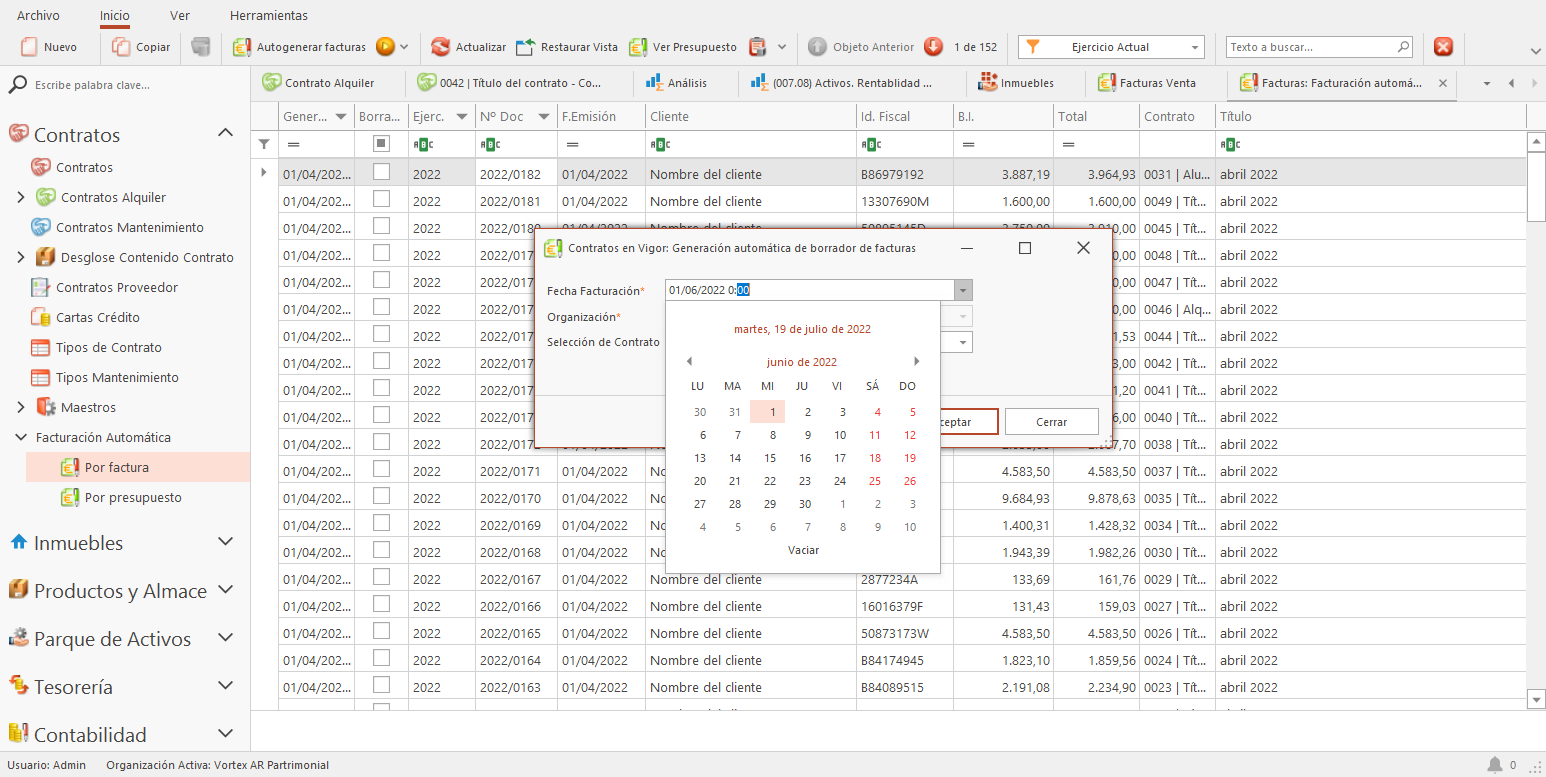Close the Facturación automática tab
Viewport: 1546px width, 777px height.
[1443, 83]
